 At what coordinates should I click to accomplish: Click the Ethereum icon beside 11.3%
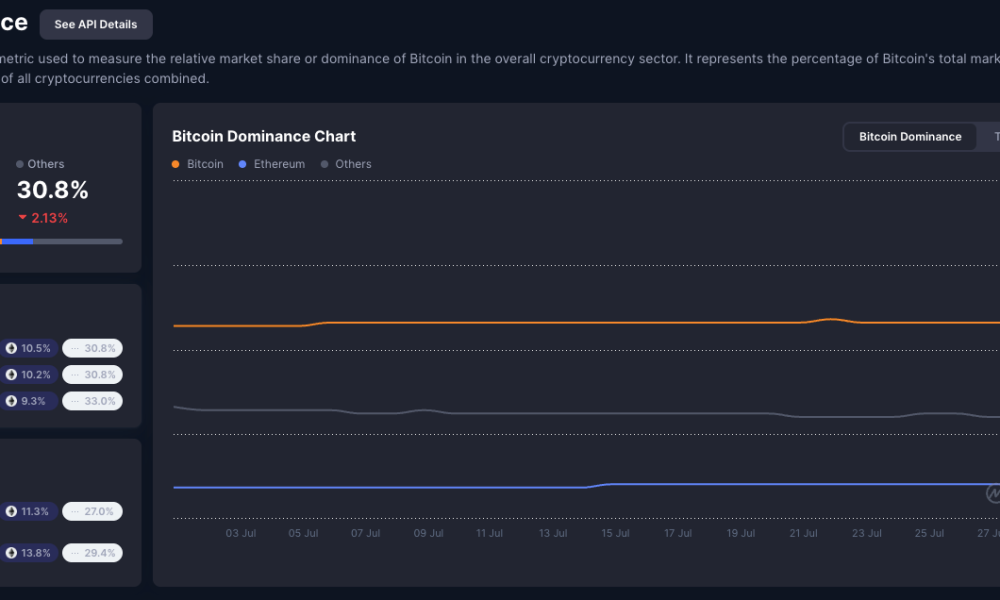(11, 511)
